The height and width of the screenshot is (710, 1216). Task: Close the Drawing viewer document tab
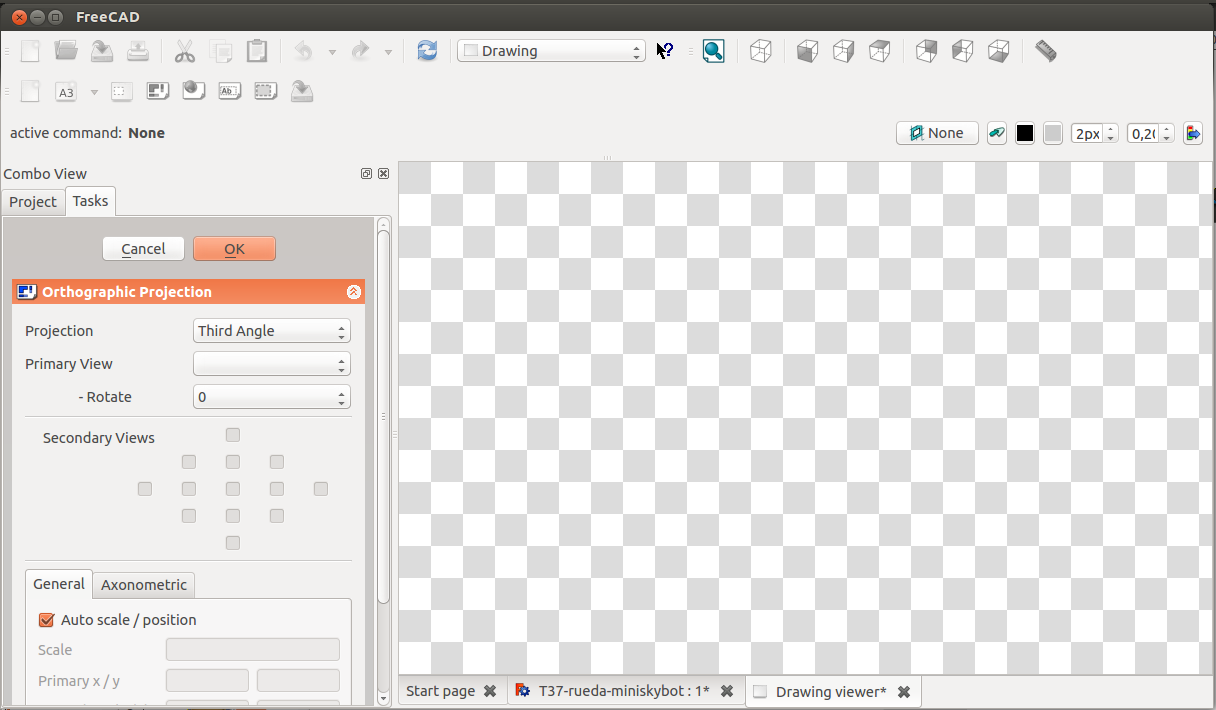[x=904, y=692]
